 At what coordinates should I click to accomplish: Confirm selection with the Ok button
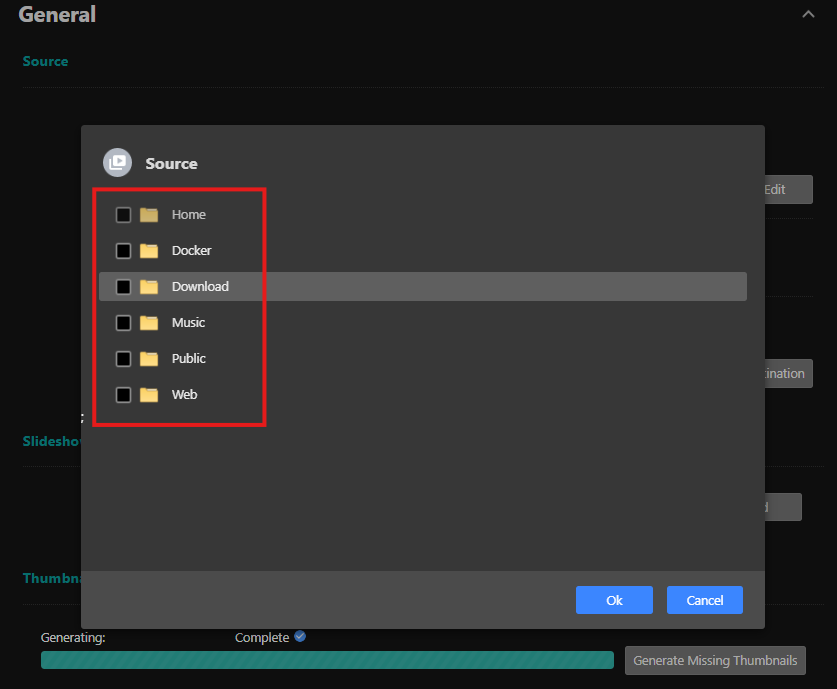614,600
